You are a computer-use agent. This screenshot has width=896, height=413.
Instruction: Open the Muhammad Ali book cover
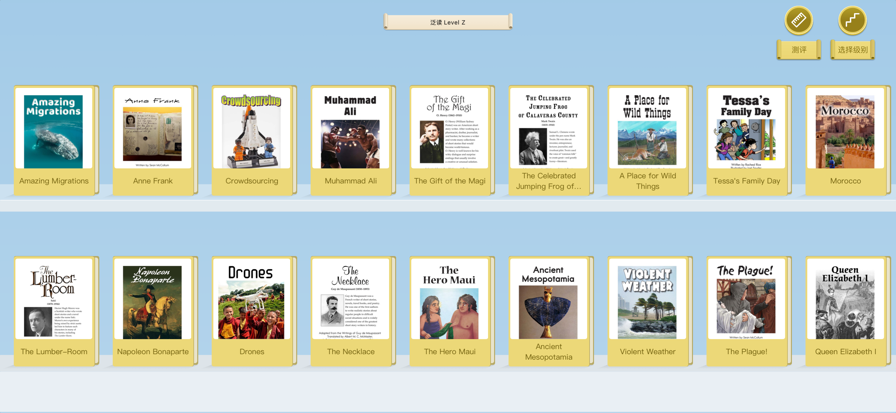point(350,128)
